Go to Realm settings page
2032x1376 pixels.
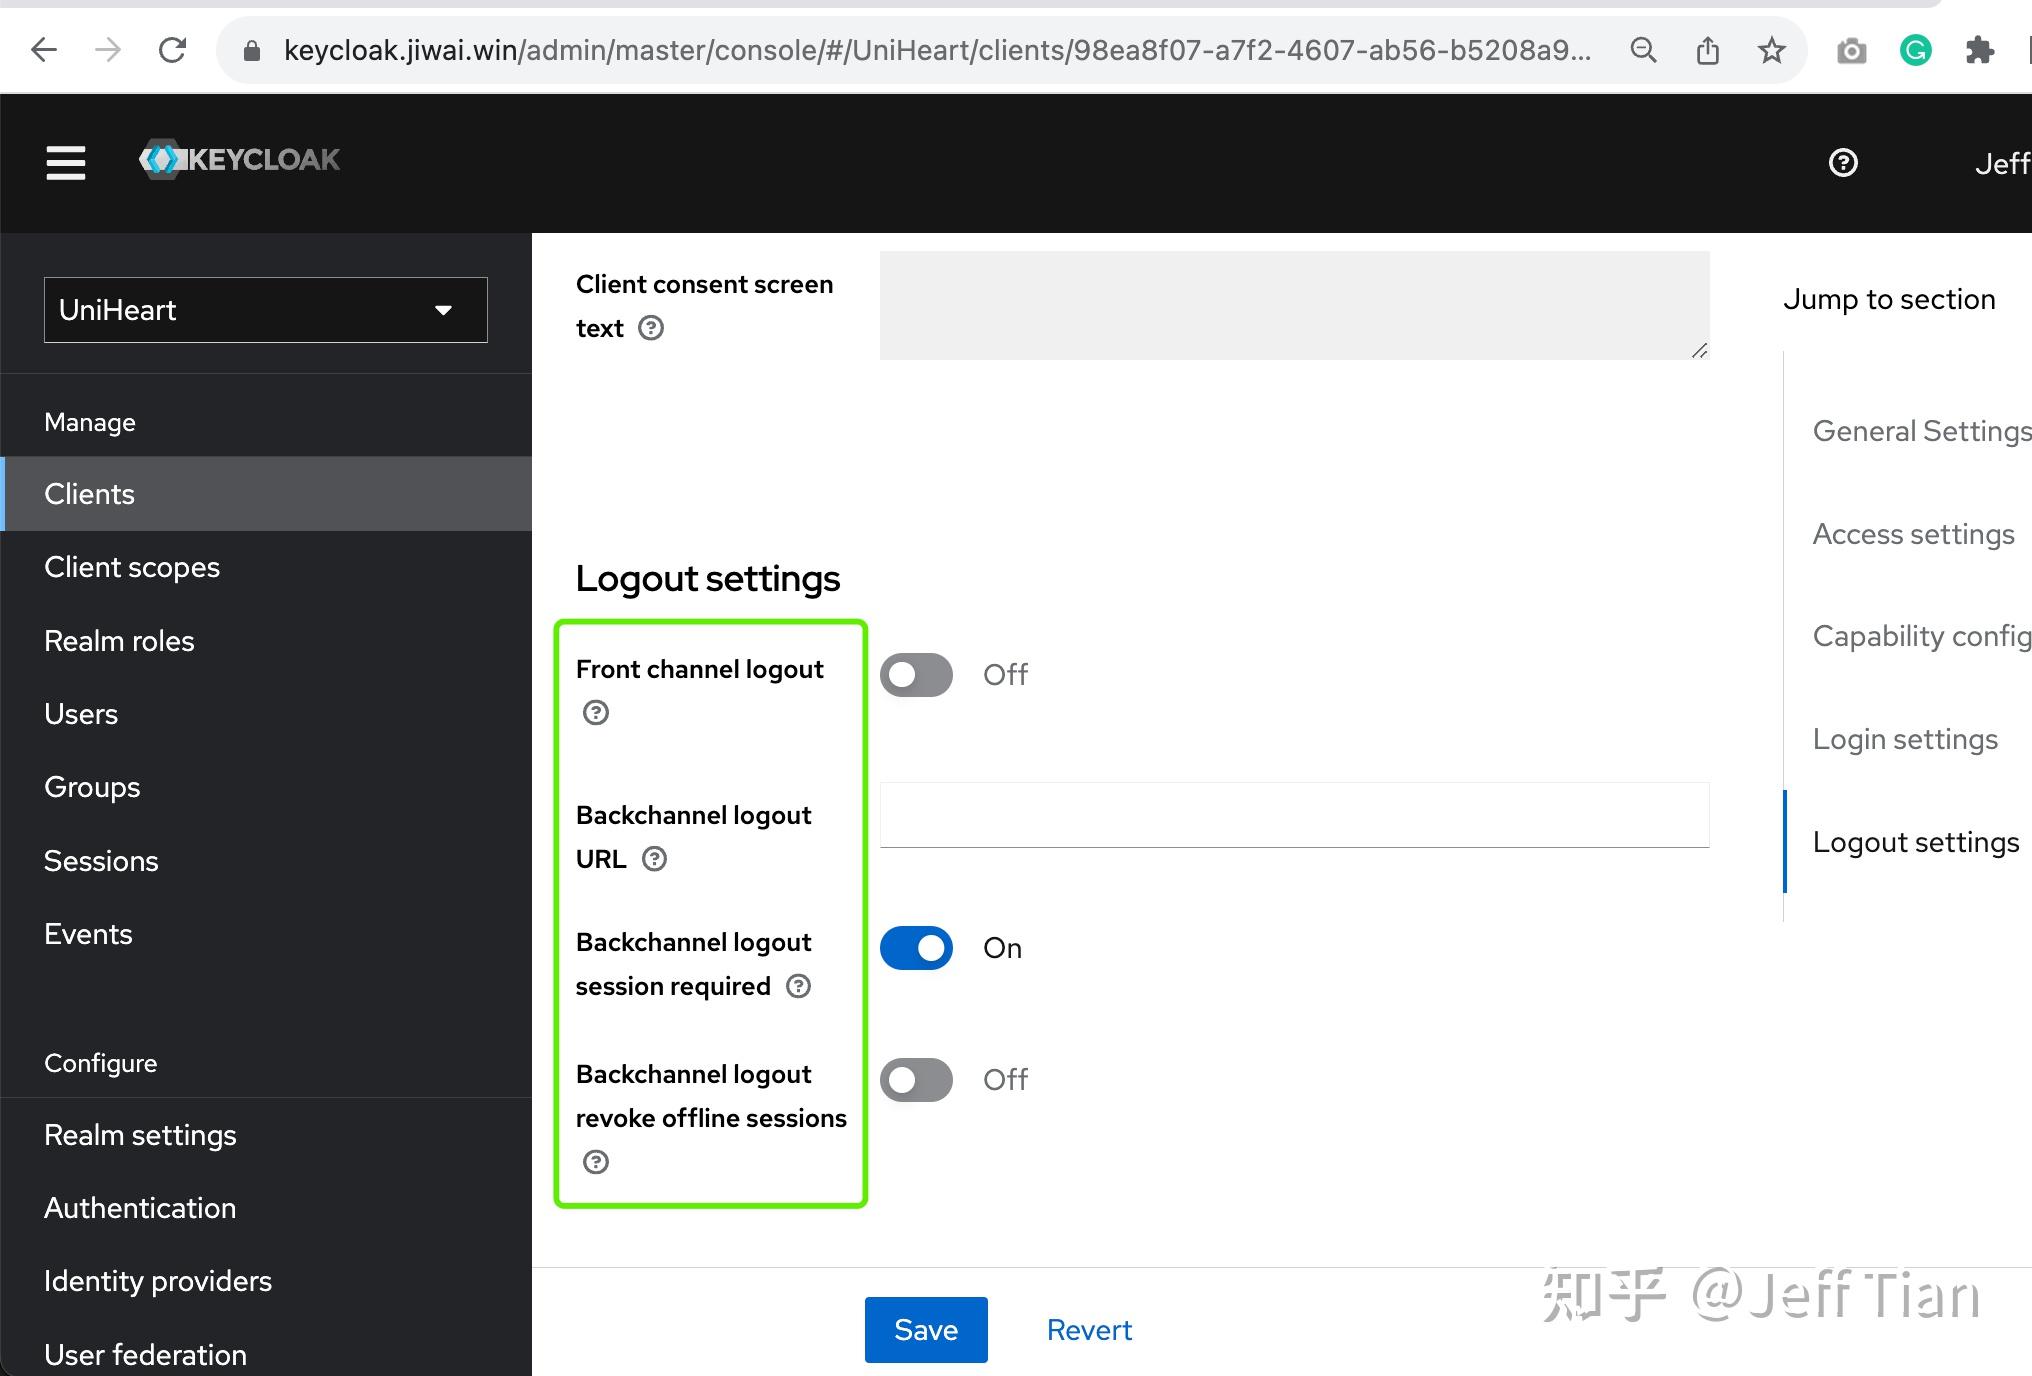[140, 1135]
